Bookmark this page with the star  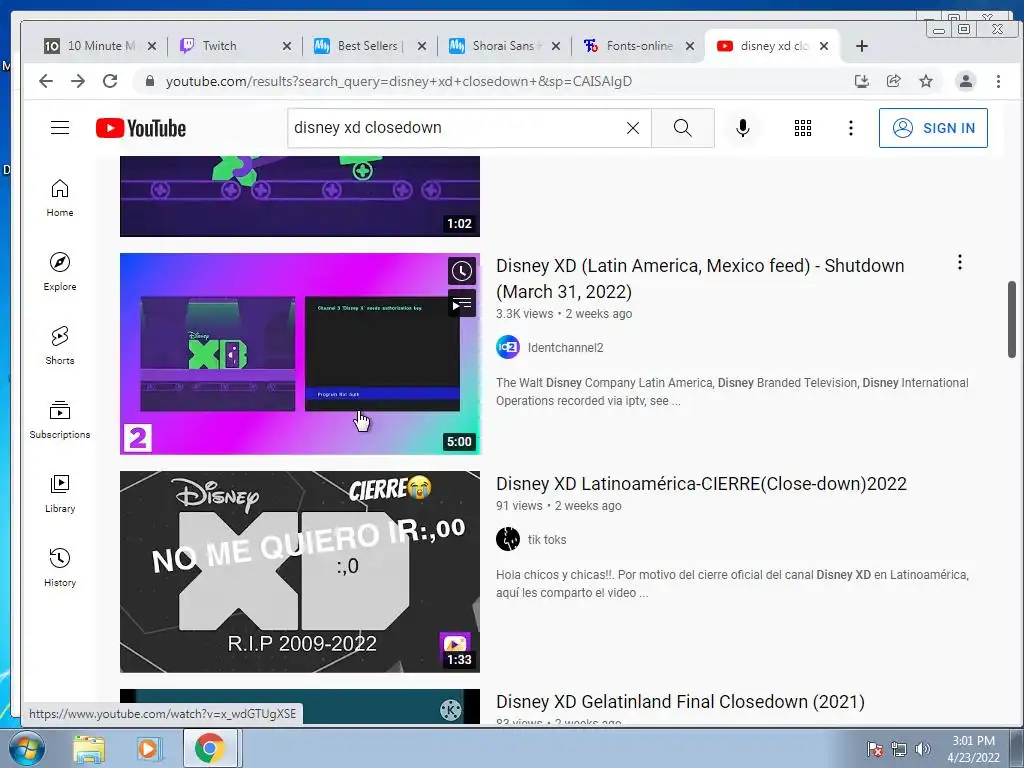(x=926, y=81)
